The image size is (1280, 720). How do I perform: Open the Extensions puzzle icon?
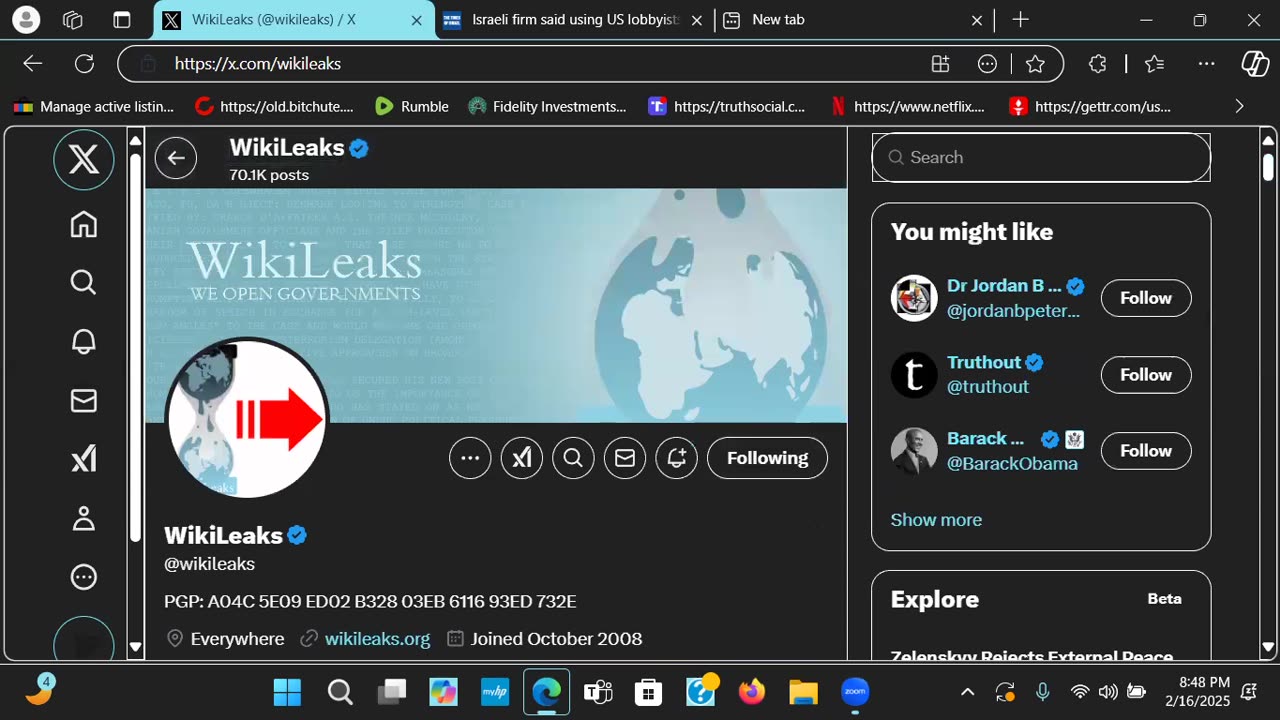click(1098, 64)
